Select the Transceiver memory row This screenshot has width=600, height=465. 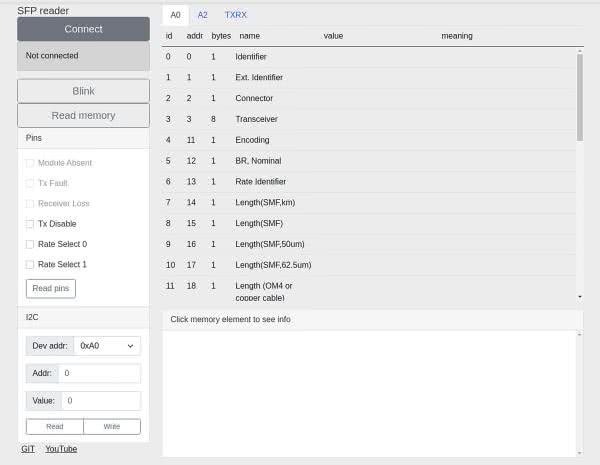[x=370, y=119]
